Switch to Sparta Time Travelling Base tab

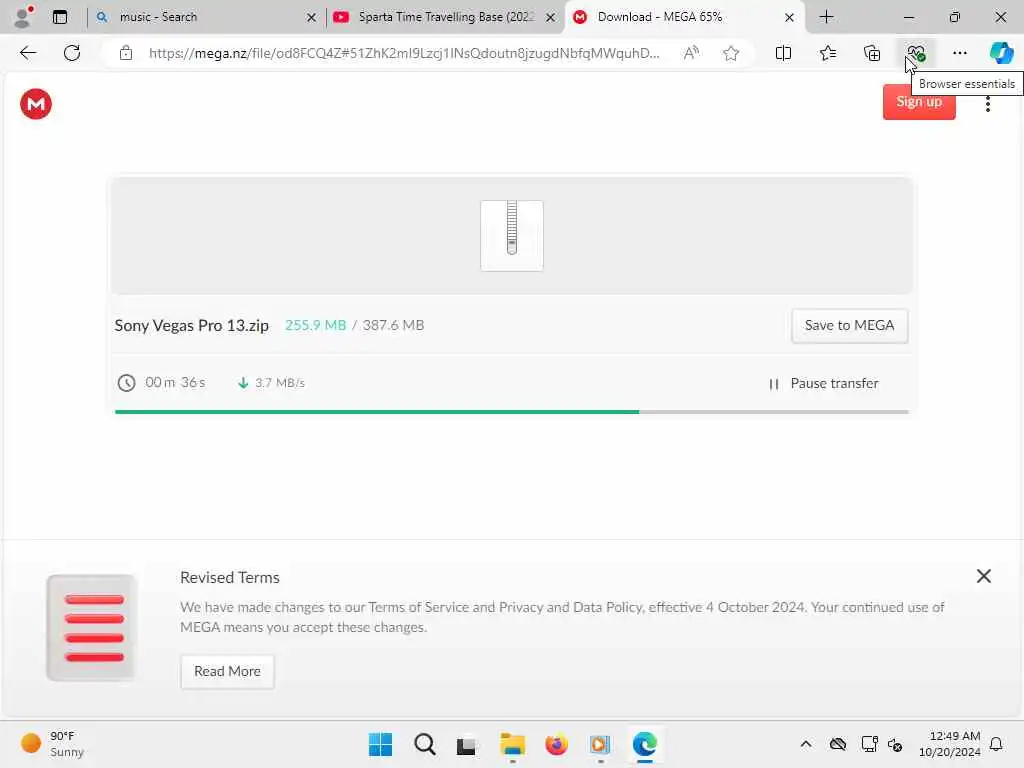click(446, 17)
